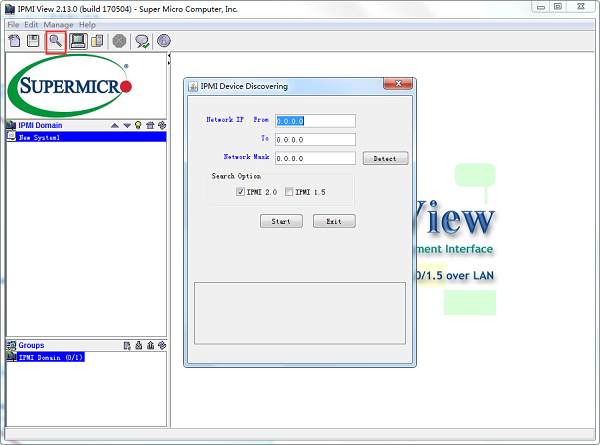The height and width of the screenshot is (445, 600).
Task: Close the IPMI Device Discovering dialog
Action: tap(398, 83)
